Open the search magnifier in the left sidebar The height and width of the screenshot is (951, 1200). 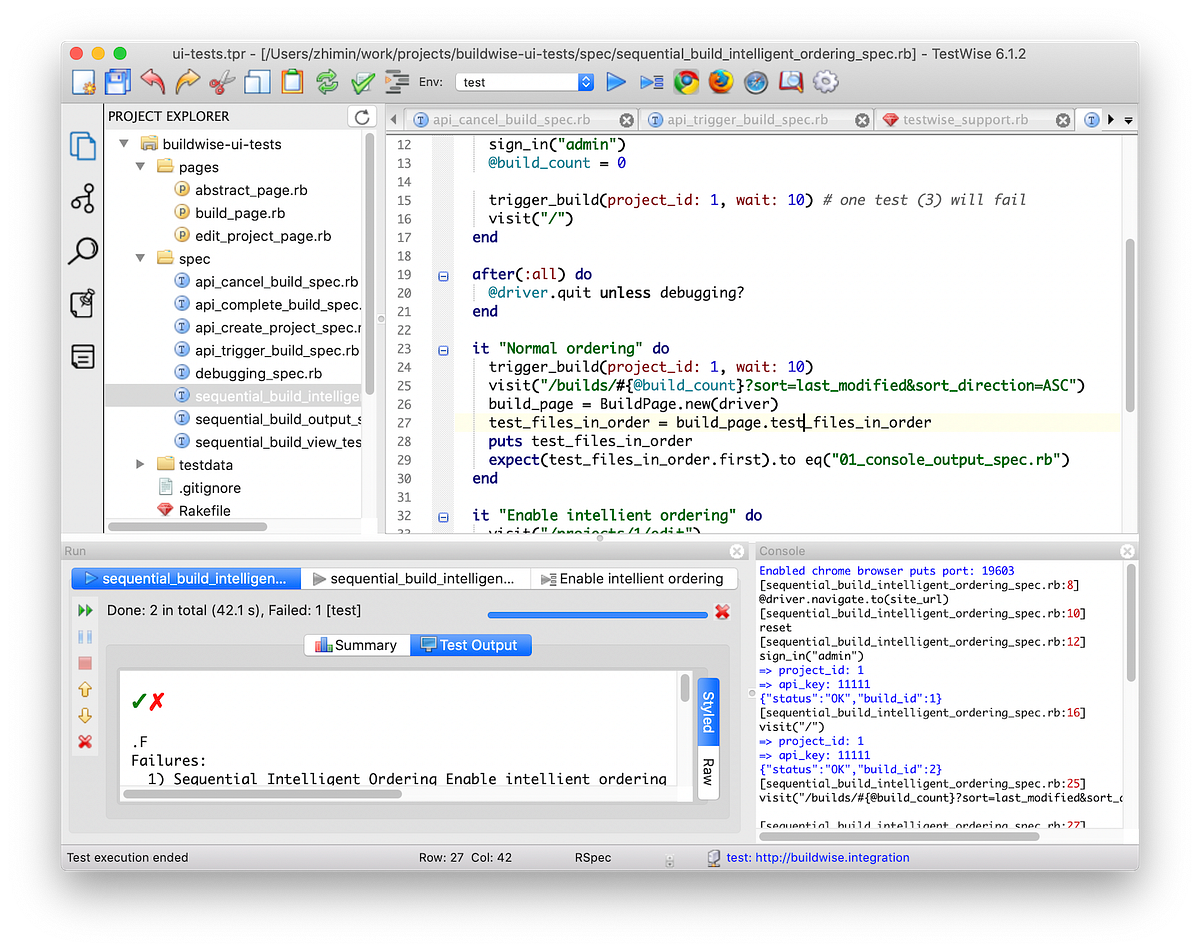[83, 251]
